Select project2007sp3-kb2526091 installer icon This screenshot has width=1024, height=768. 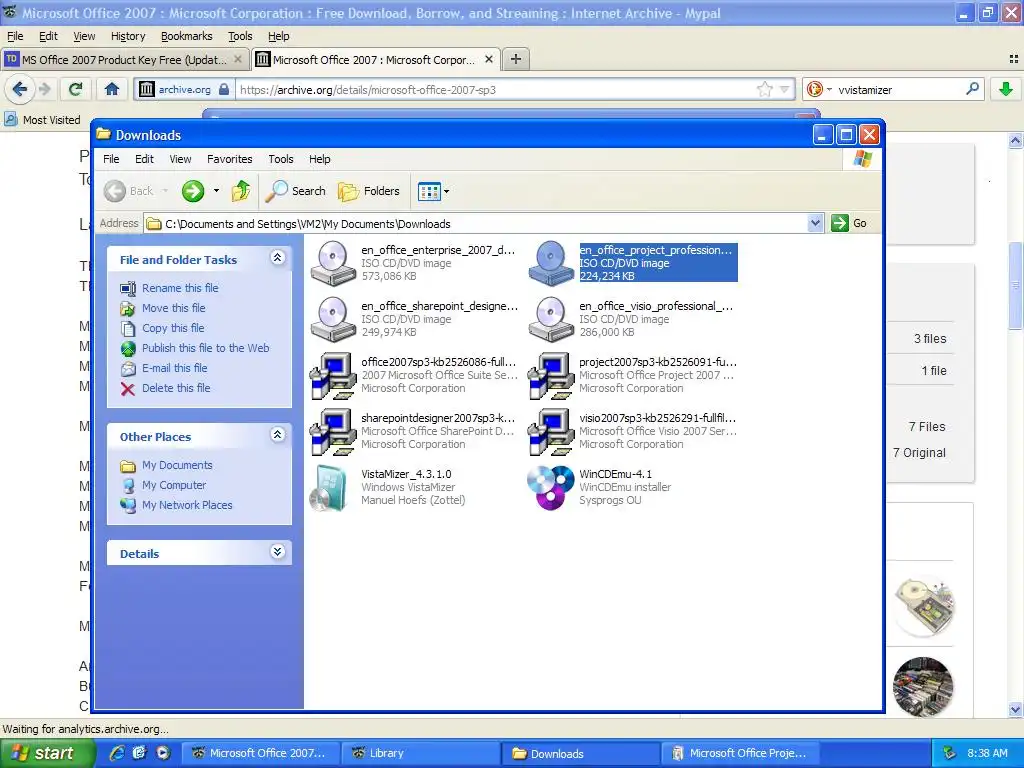pyautogui.click(x=551, y=376)
